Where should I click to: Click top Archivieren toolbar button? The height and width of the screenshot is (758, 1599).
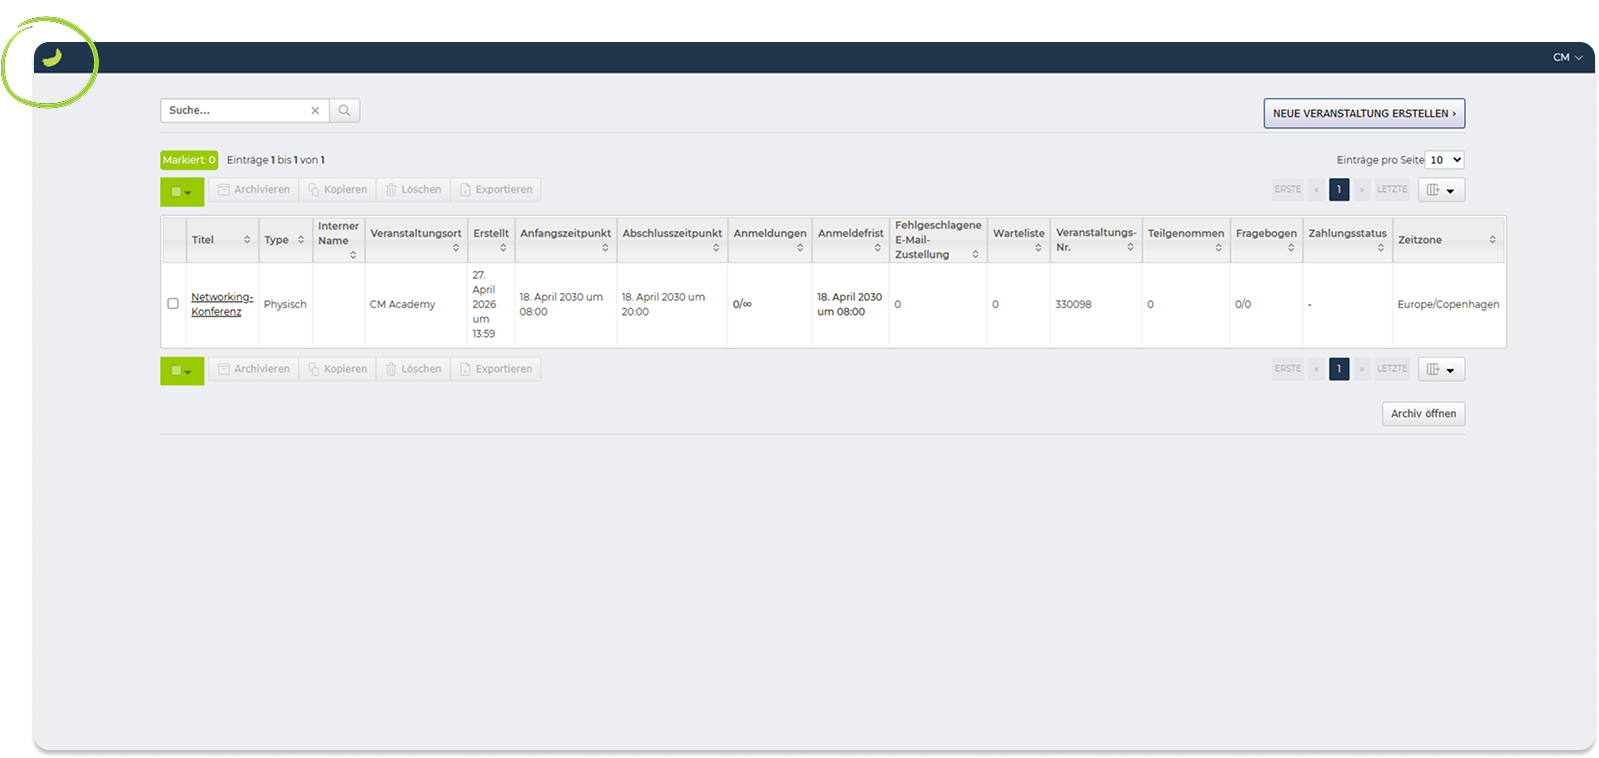point(254,190)
